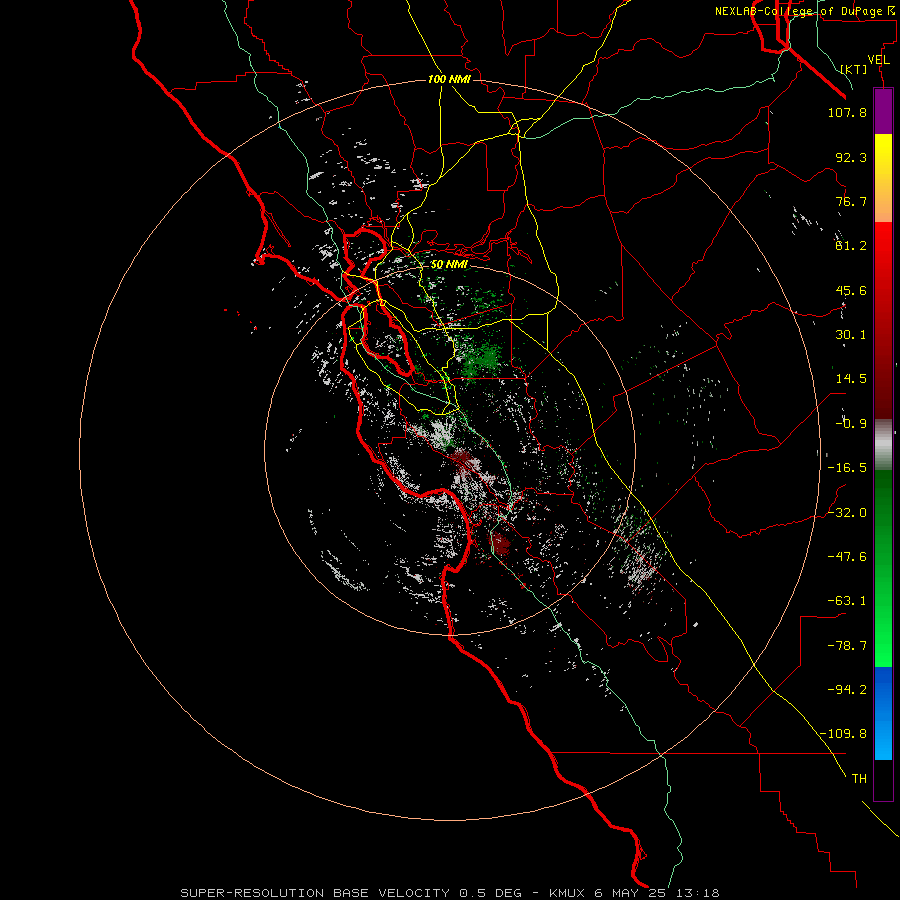Click the yellow-orange segment of the color bar
The width and height of the screenshot is (900, 900).
(883, 178)
